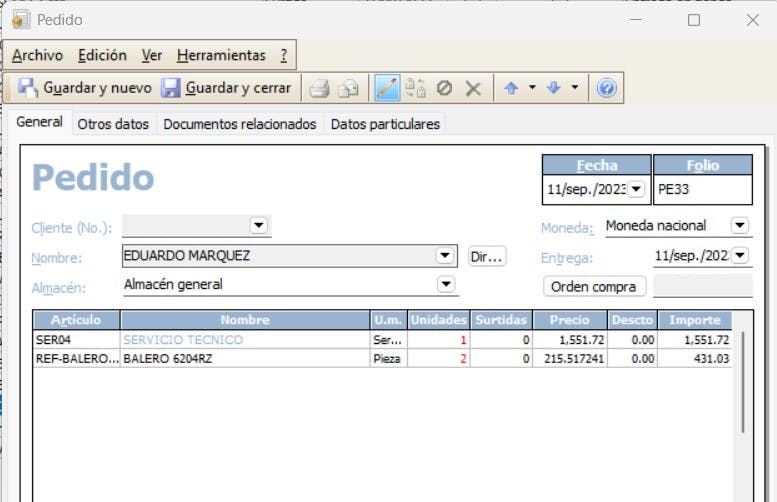Image resolution: width=777 pixels, height=502 pixels.
Task: Switch to the Otros datos tab
Action: [x=113, y=124]
